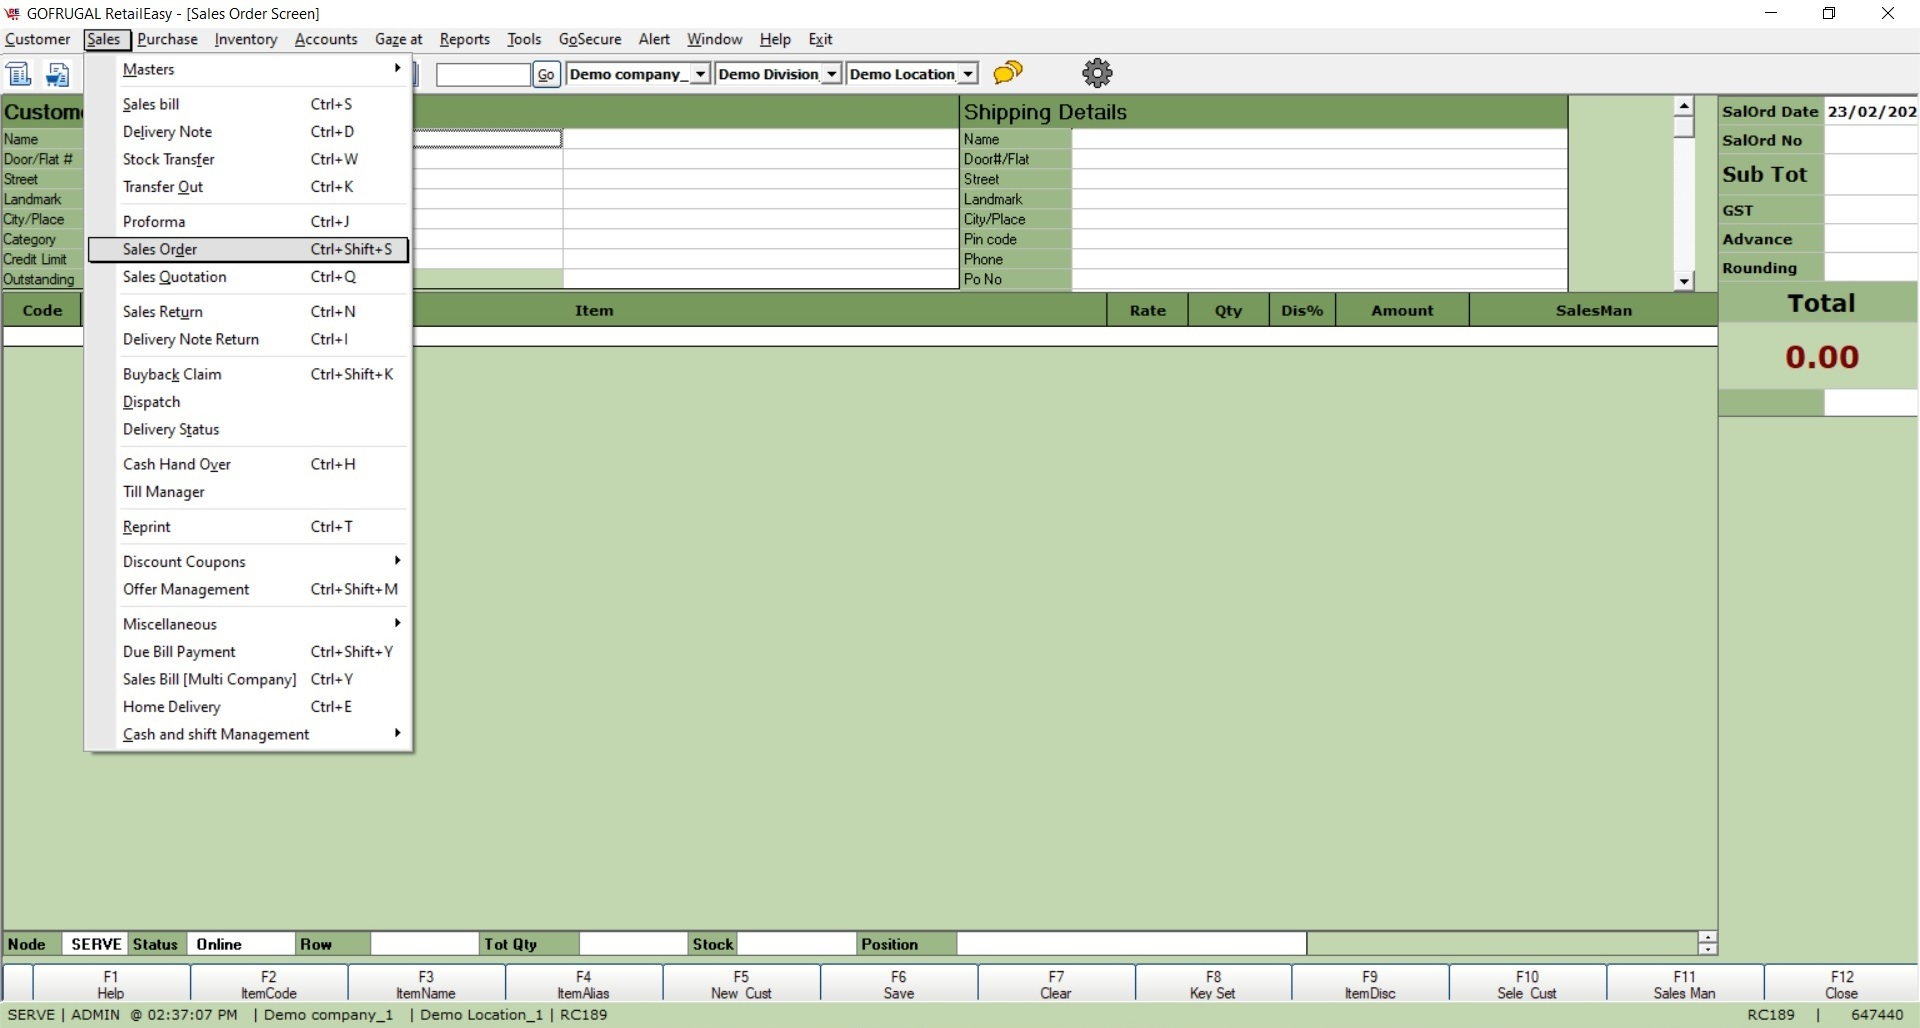Open Proforma from Sales menu
The width and height of the screenshot is (1920, 1028).
pos(249,222)
